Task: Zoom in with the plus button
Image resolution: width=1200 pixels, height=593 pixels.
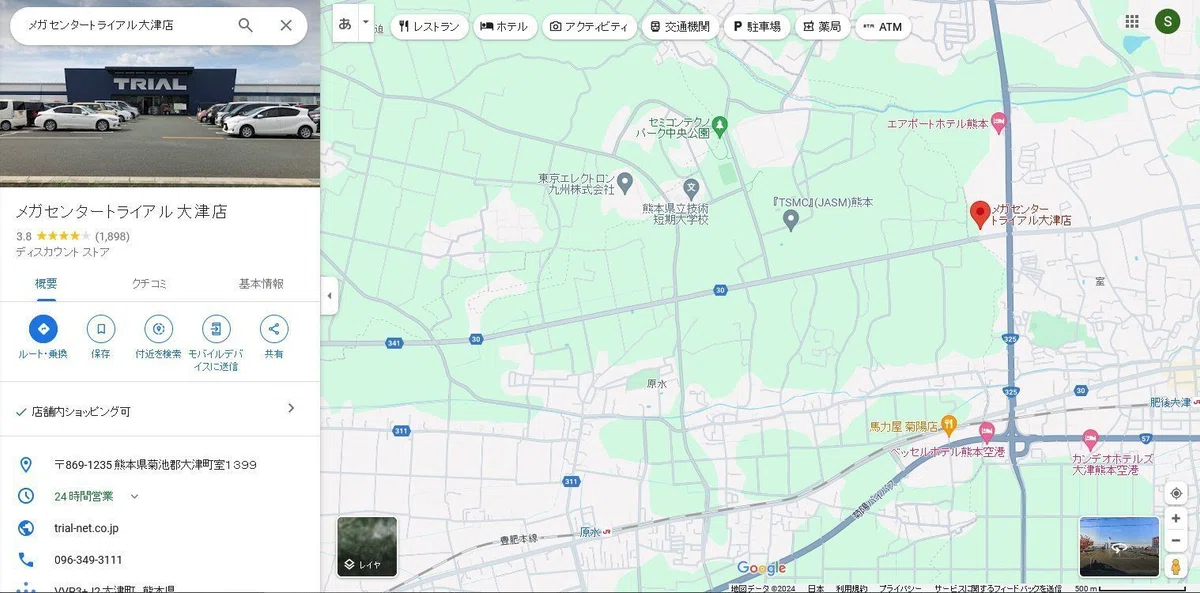Action: point(1176,519)
